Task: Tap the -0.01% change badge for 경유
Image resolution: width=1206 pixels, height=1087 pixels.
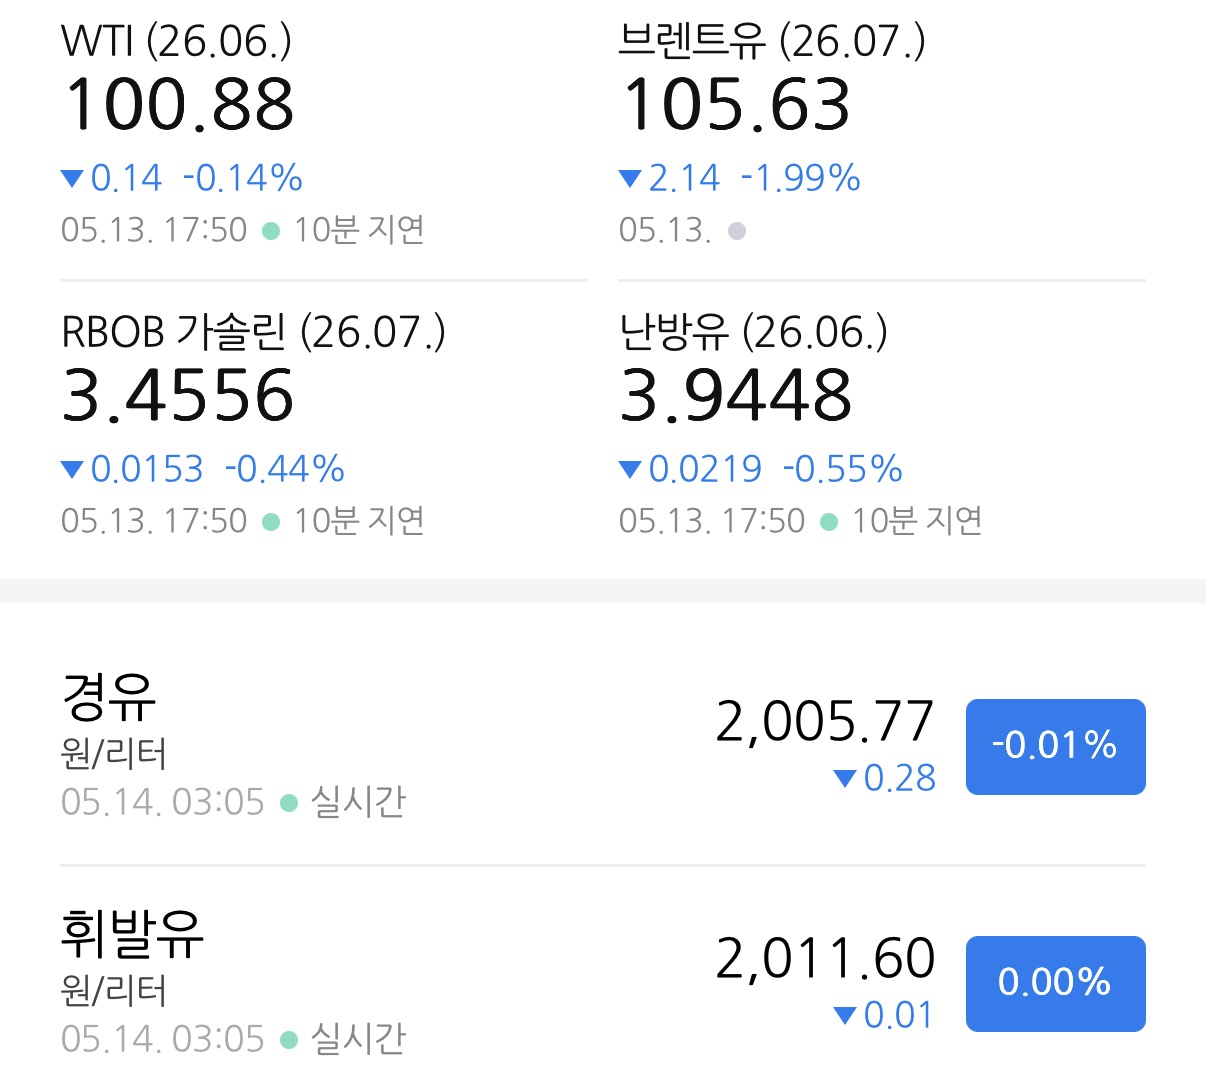Action: click(1055, 746)
